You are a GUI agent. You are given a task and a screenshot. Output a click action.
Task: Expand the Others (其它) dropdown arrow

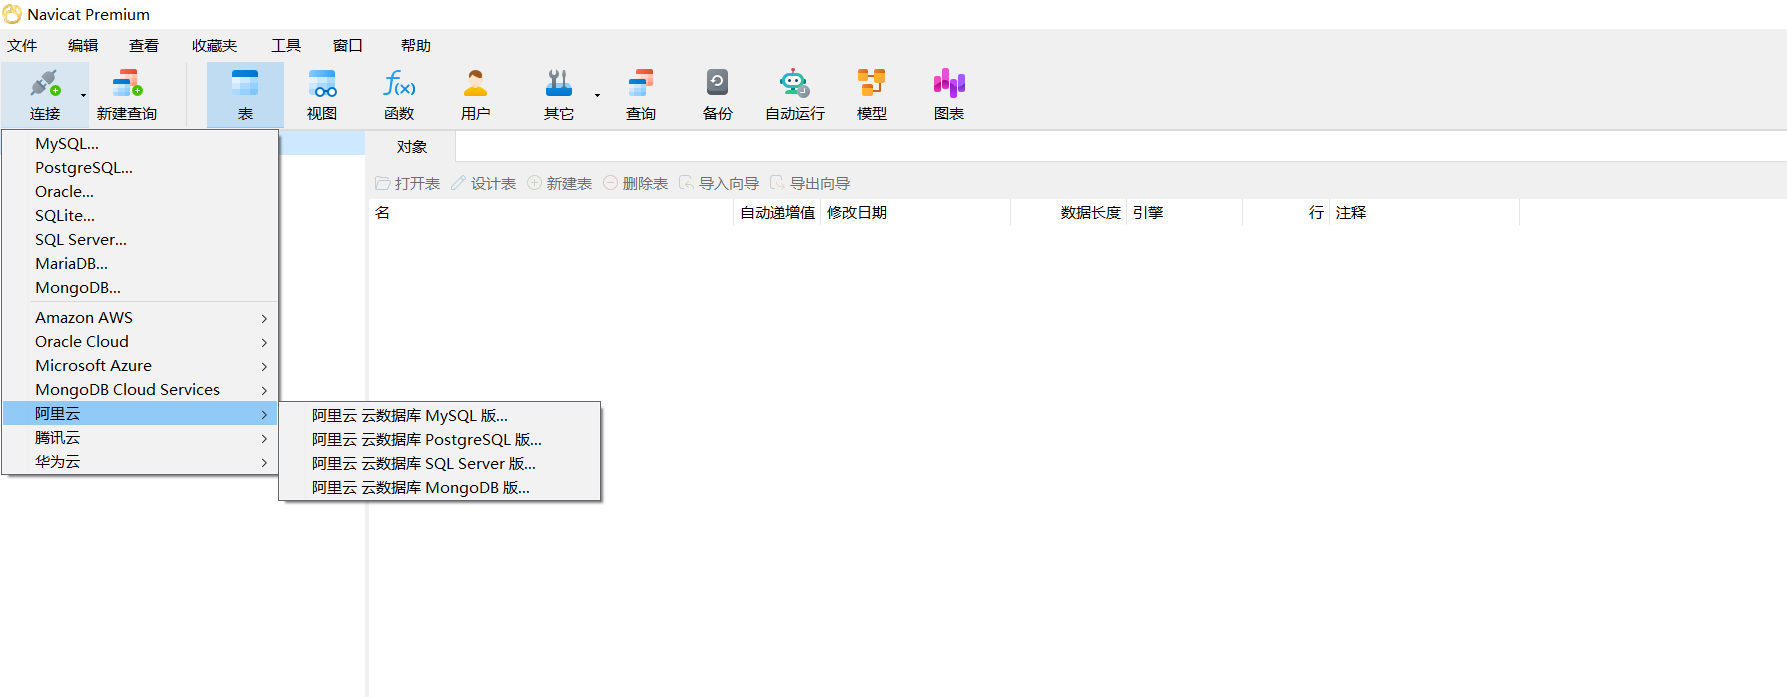click(597, 96)
